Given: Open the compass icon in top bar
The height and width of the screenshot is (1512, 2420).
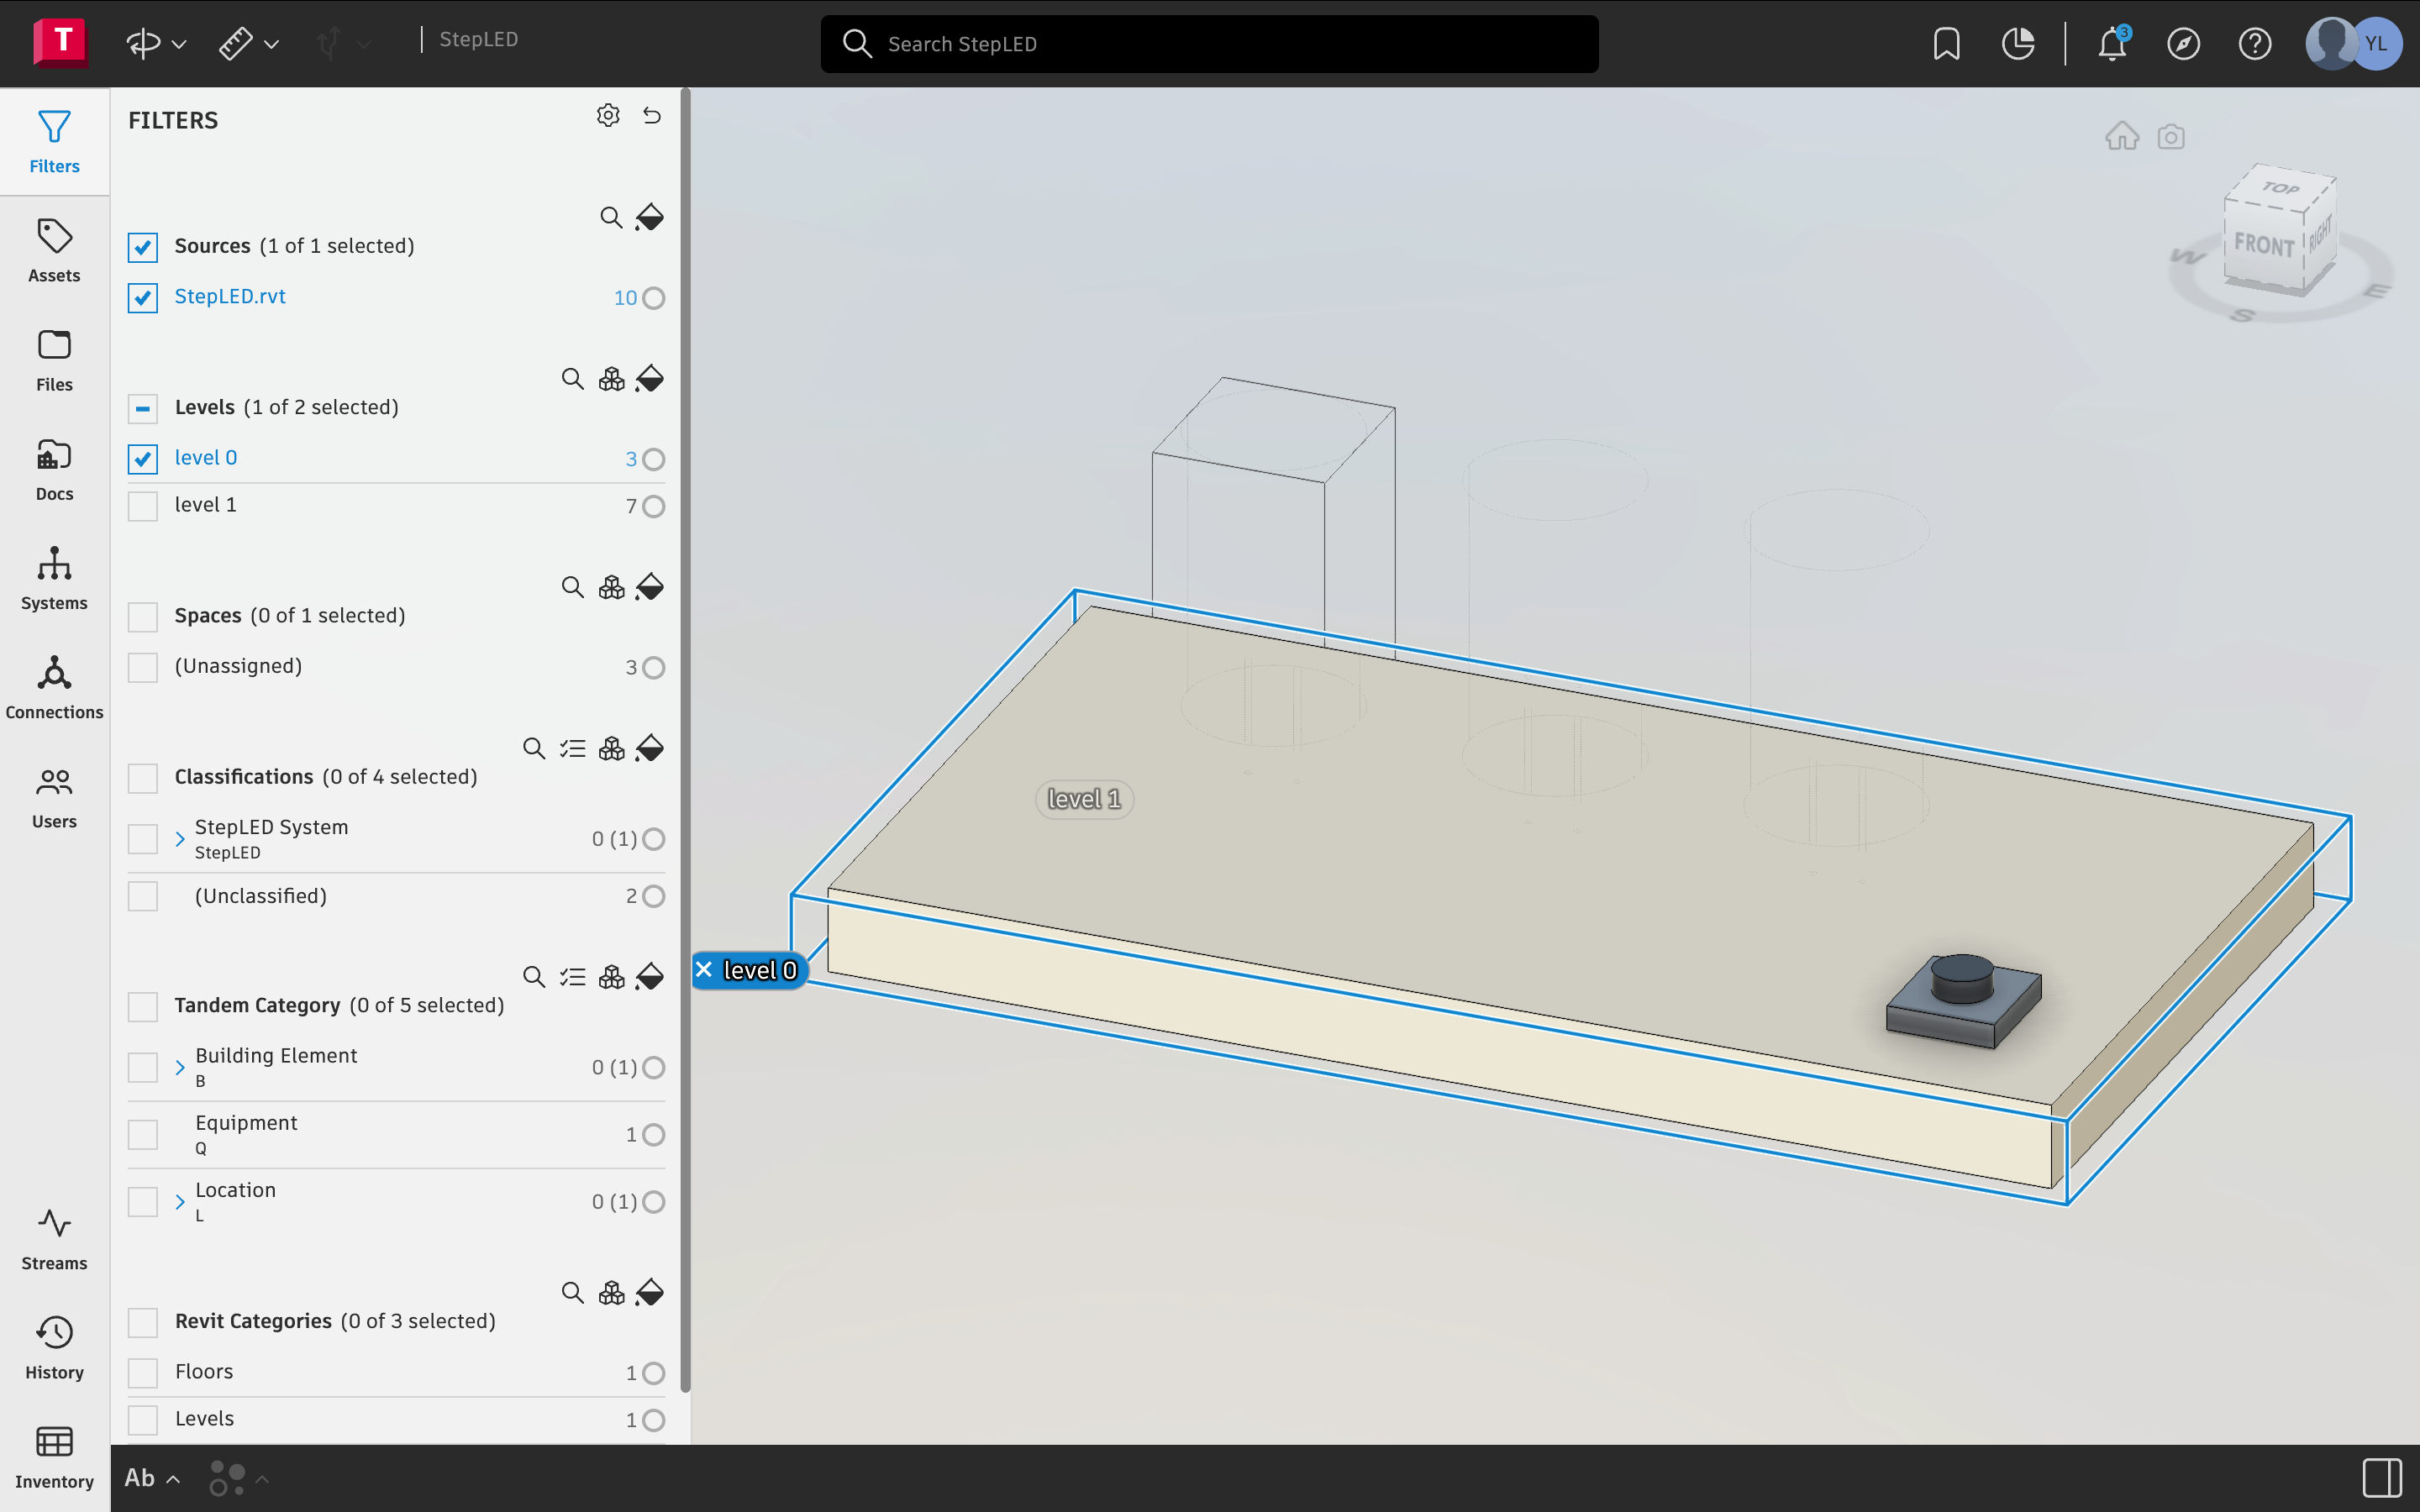Looking at the screenshot, I should coord(2183,44).
